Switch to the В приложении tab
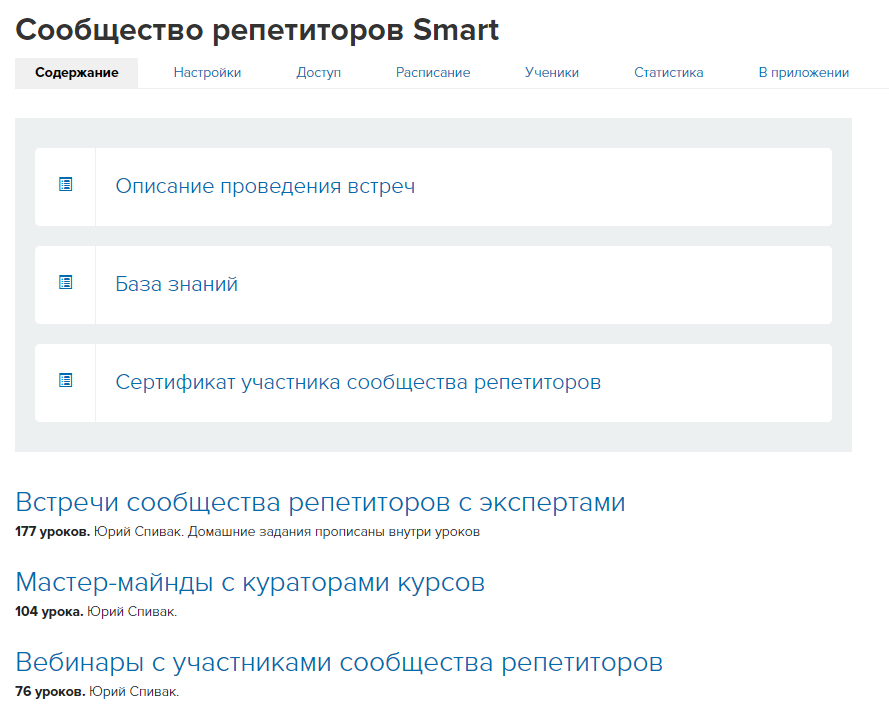Screen dimensions: 889x721 click(803, 73)
